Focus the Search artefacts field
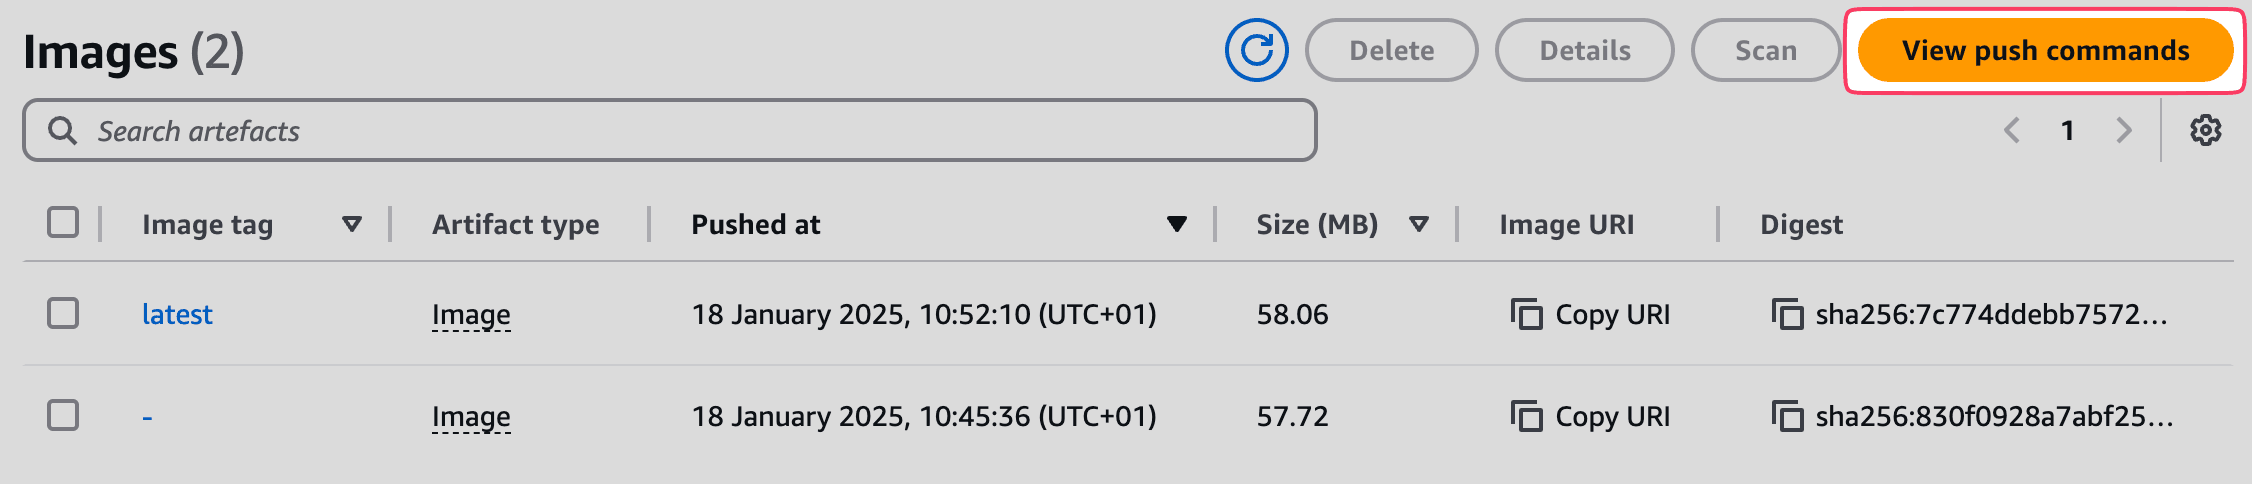The width and height of the screenshot is (2252, 484). [x=670, y=130]
